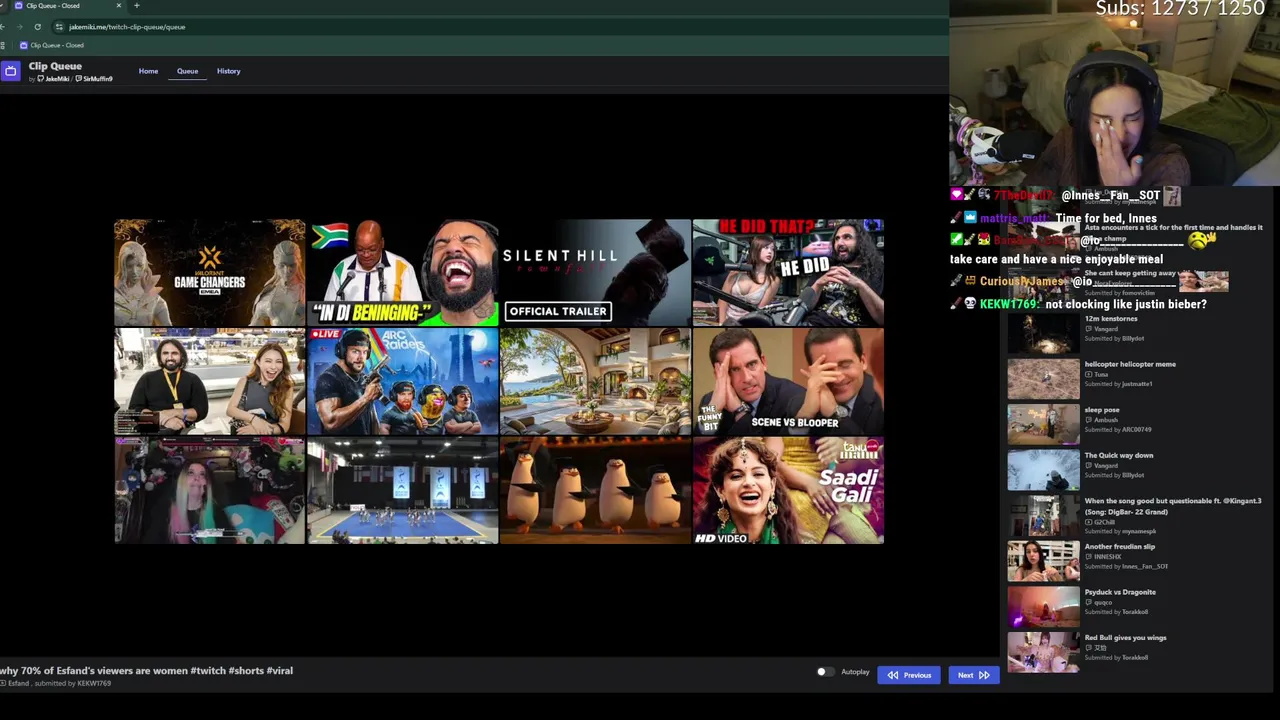
Task: Click 'Submitted by ARC00749' text
Action: click(1118, 430)
